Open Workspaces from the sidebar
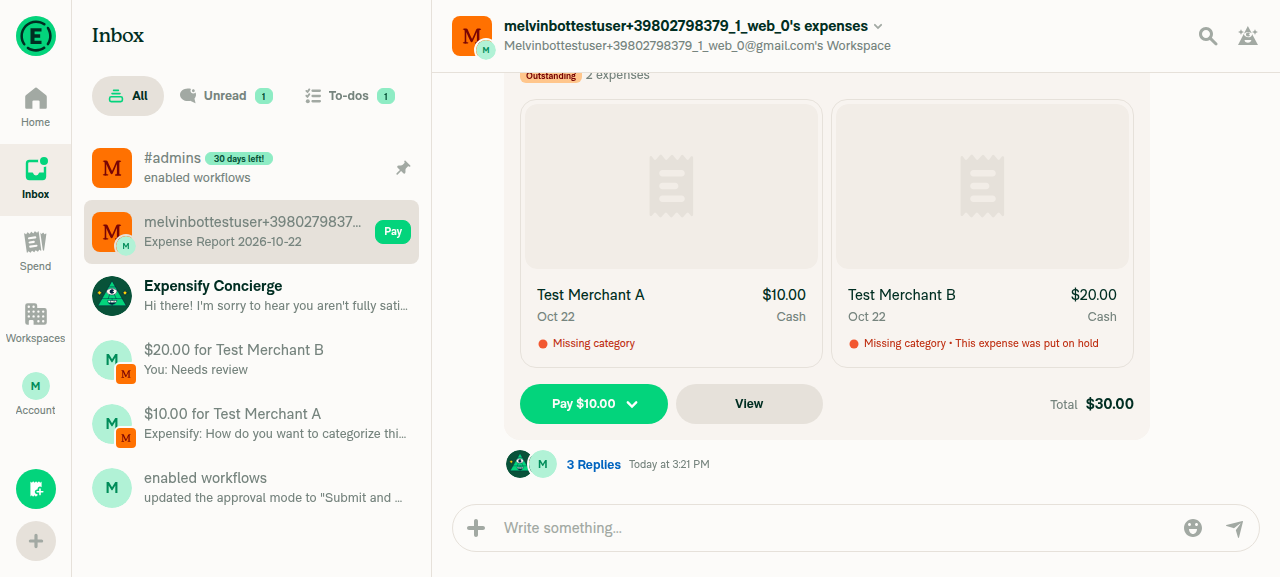This screenshot has width=1280, height=577. click(36, 324)
